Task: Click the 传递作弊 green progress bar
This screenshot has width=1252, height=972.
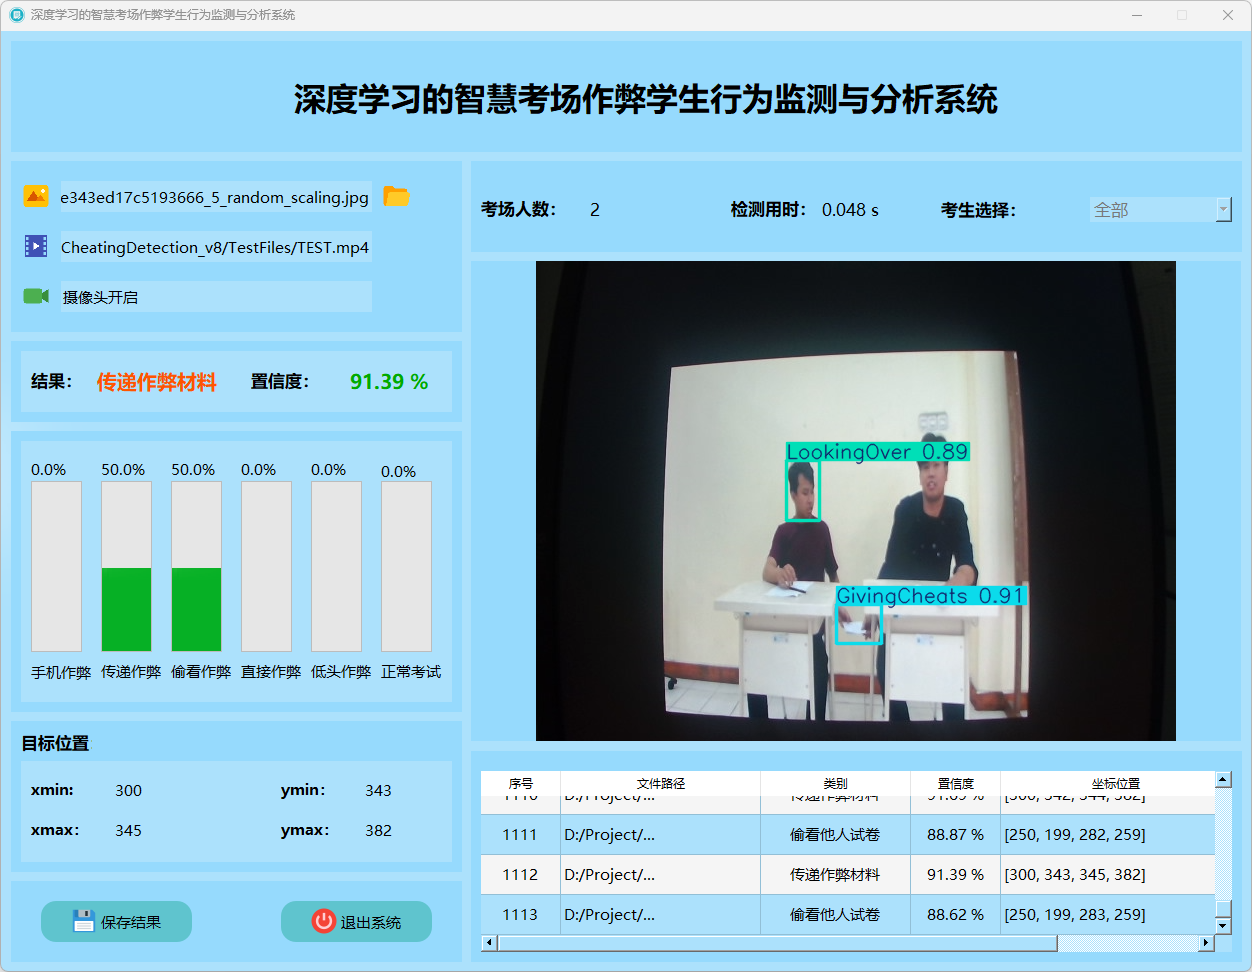Action: tap(126, 609)
